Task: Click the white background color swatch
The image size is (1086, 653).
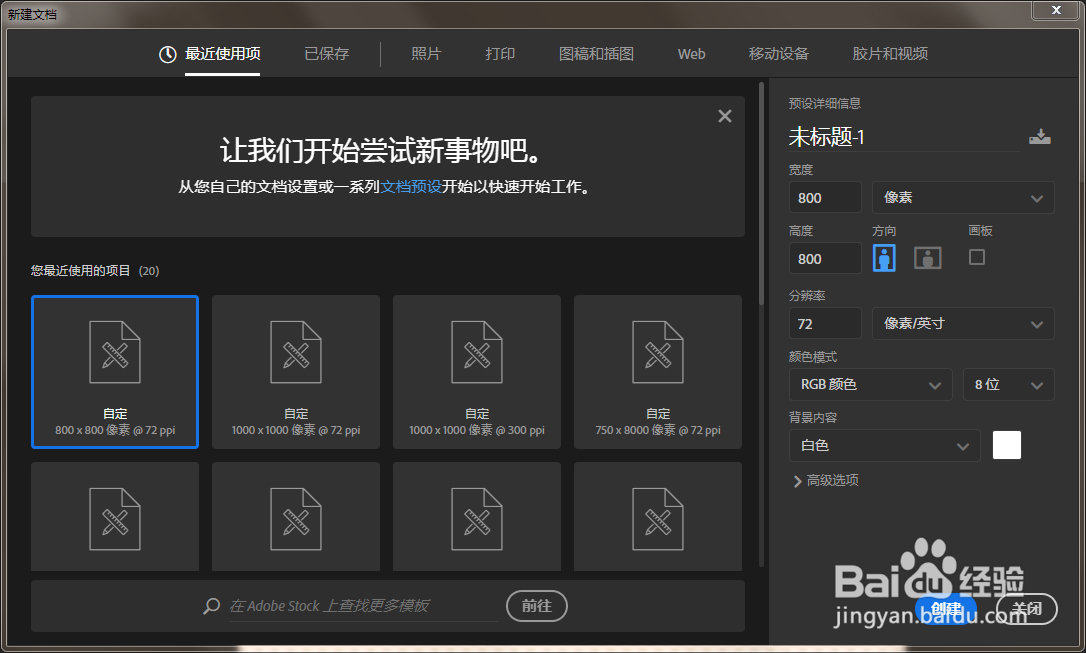Action: pyautogui.click(x=1006, y=444)
